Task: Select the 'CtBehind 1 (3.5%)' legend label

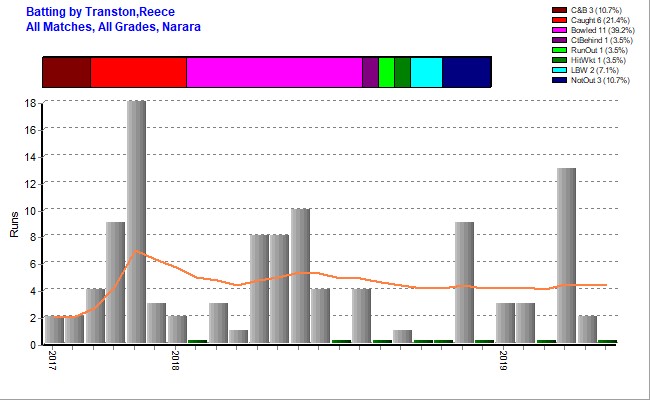Action: coord(602,40)
